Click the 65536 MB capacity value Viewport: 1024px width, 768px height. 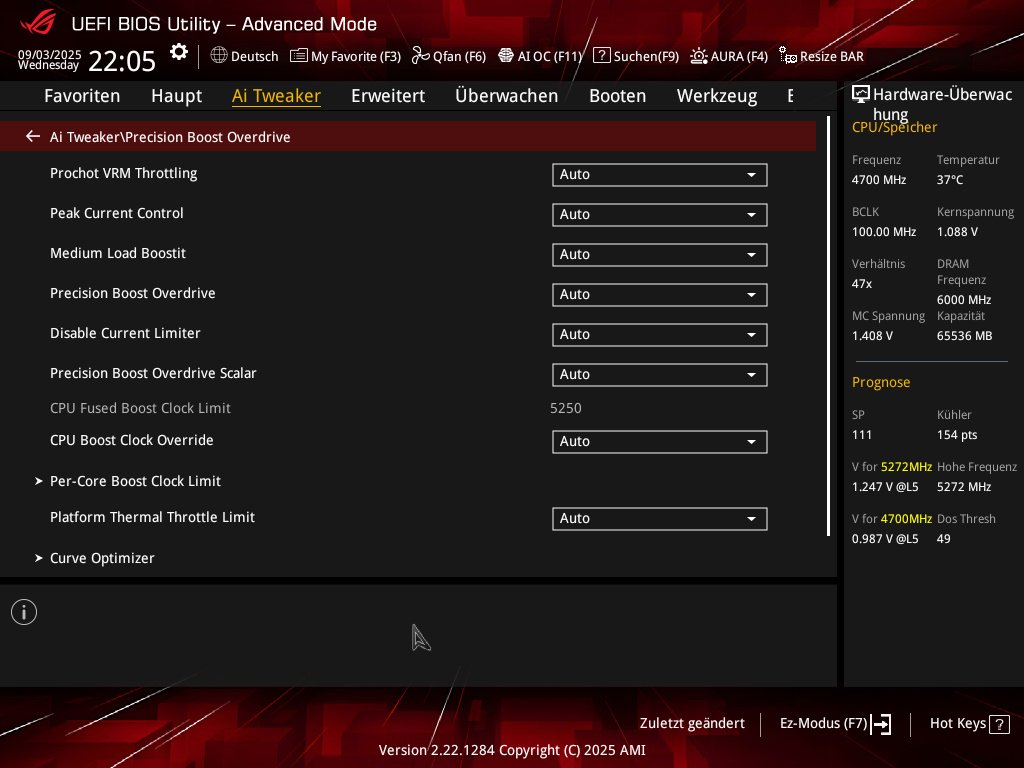[x=964, y=336]
